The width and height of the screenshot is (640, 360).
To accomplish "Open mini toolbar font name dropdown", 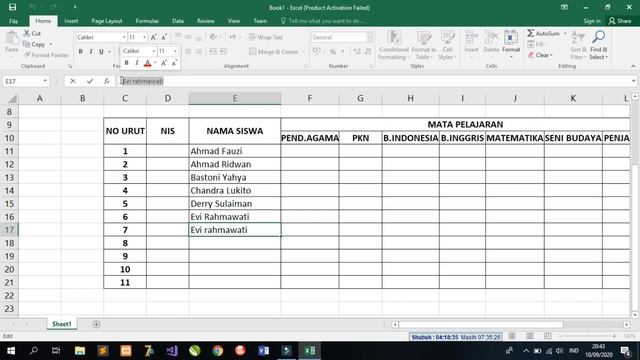I will pyautogui.click(x=153, y=51).
